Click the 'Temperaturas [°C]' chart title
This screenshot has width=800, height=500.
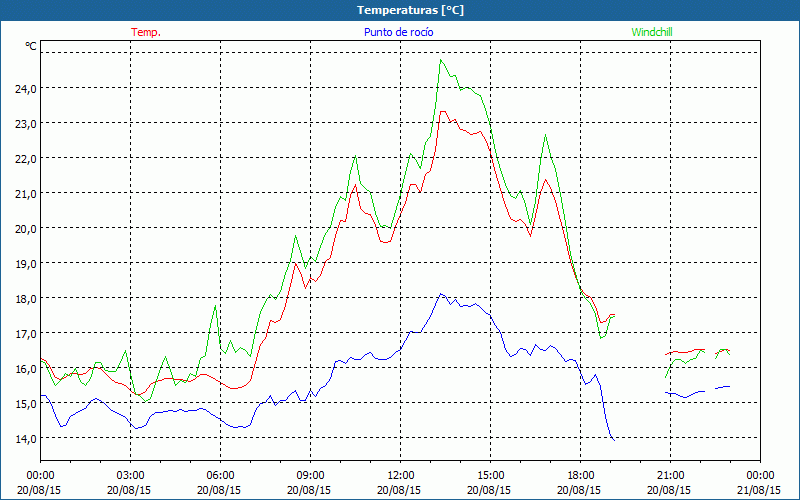(410, 10)
